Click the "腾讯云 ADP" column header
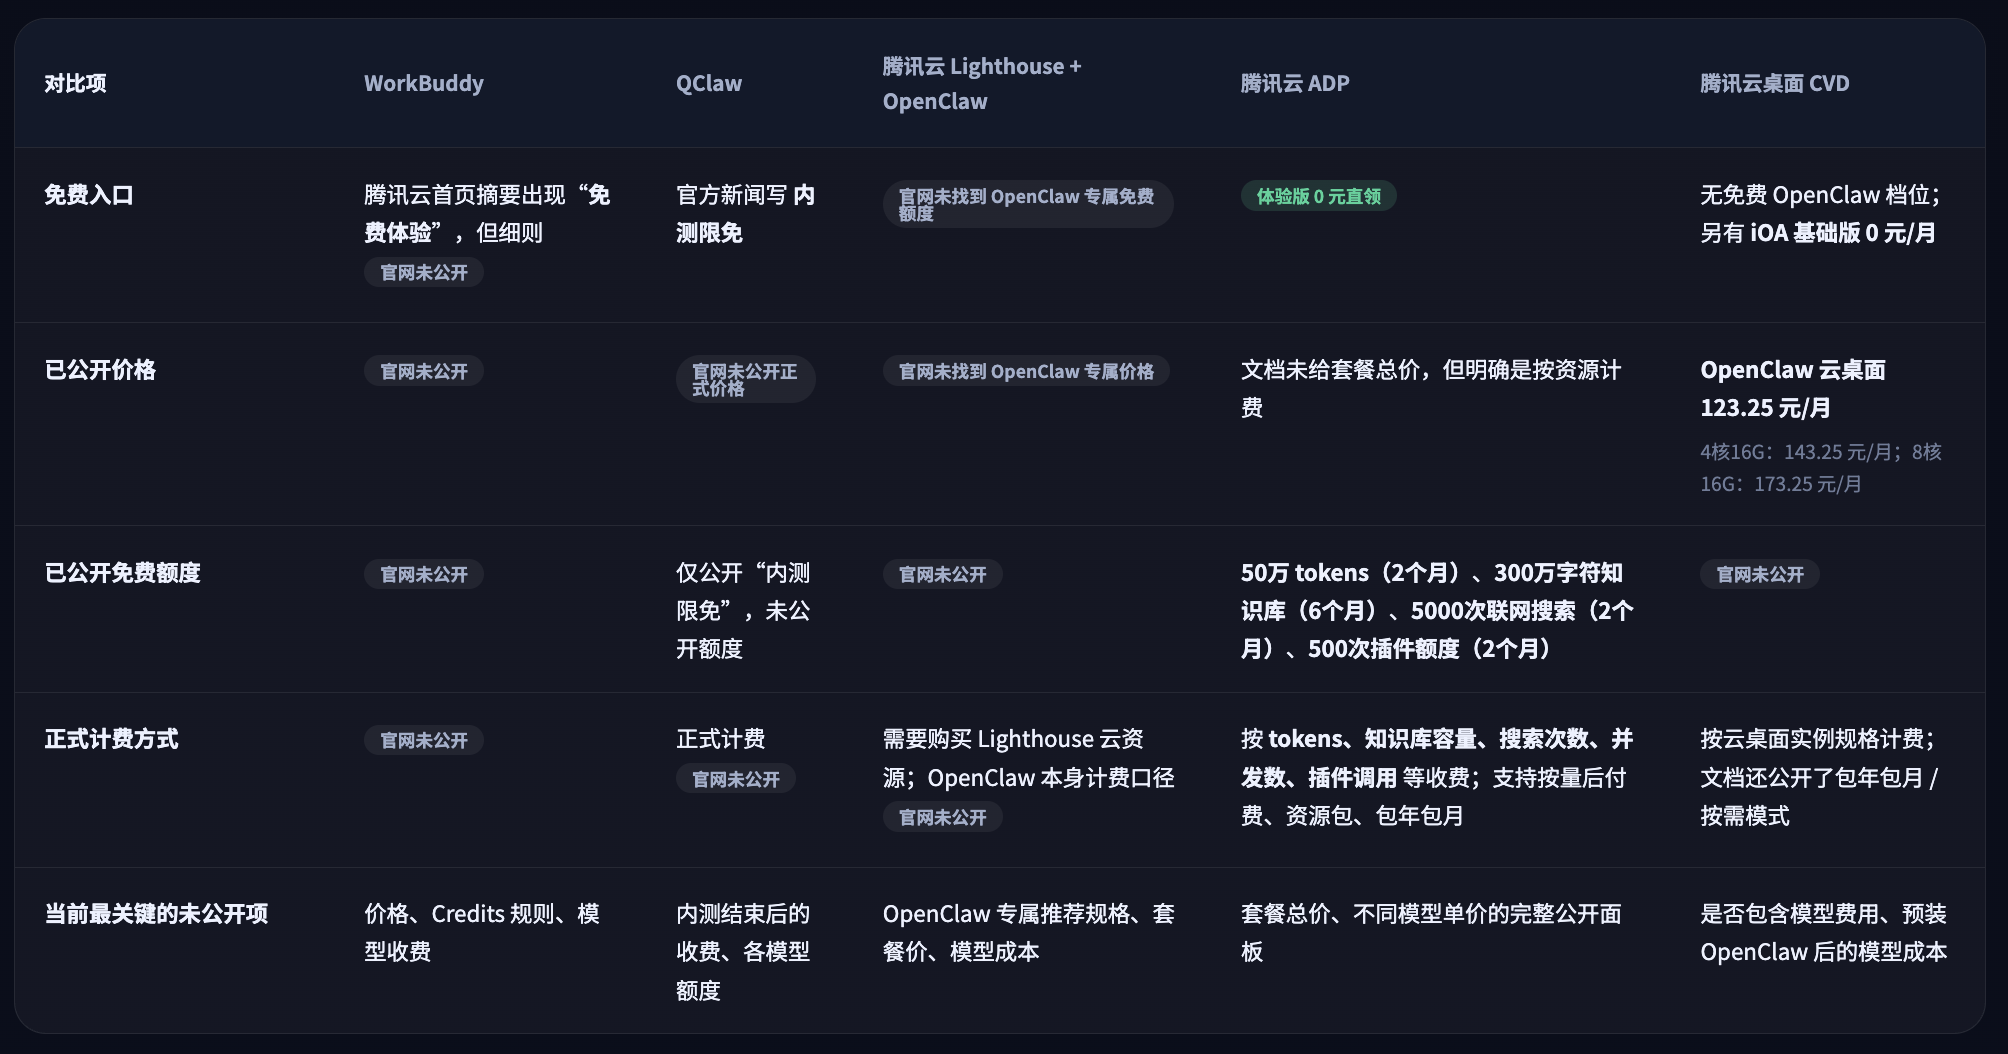Viewport: 2008px width, 1054px height. click(x=1294, y=83)
